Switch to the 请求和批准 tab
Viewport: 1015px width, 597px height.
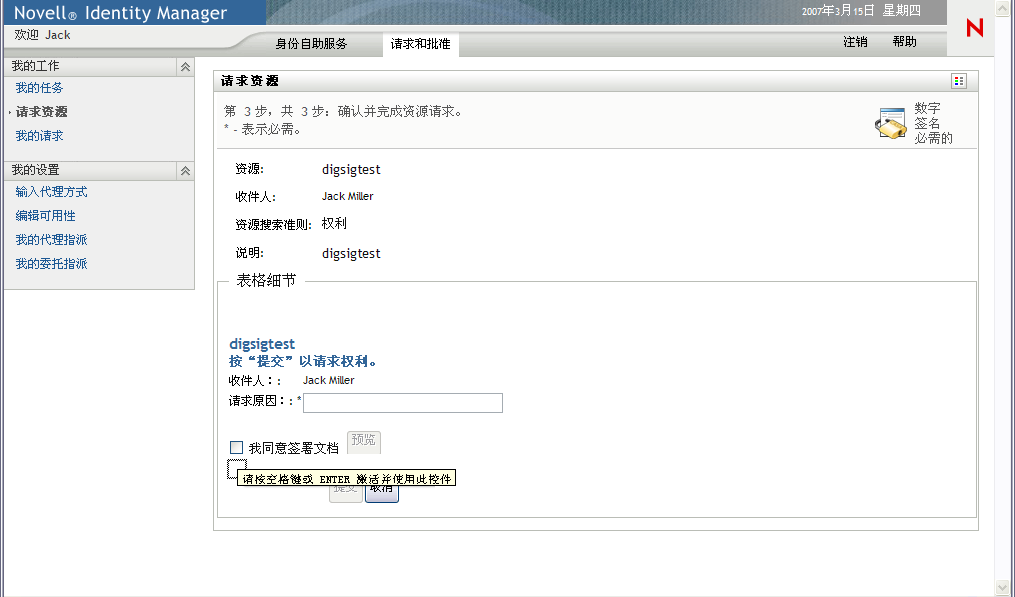tap(418, 44)
